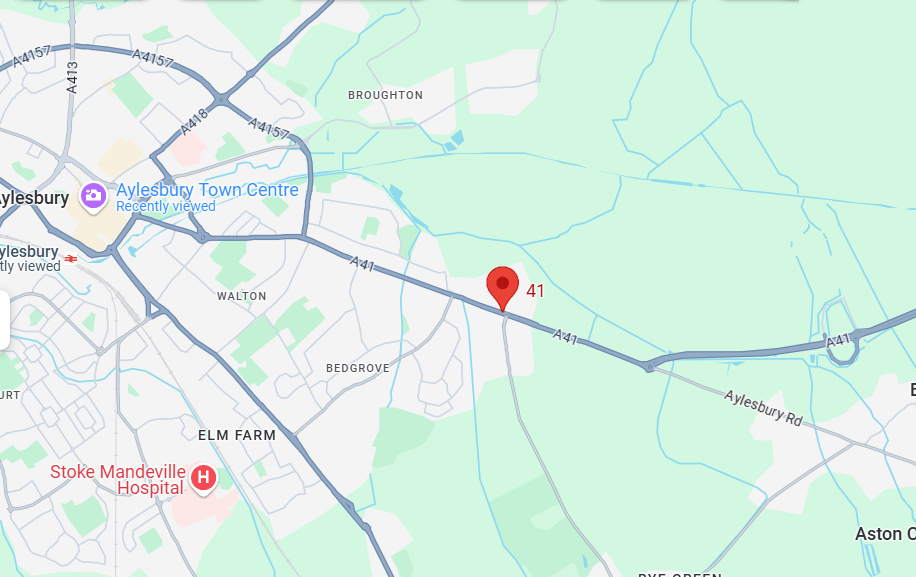Click the Aylesbury railway station icon
Viewport: 916px width, 577px height.
[x=71, y=259]
